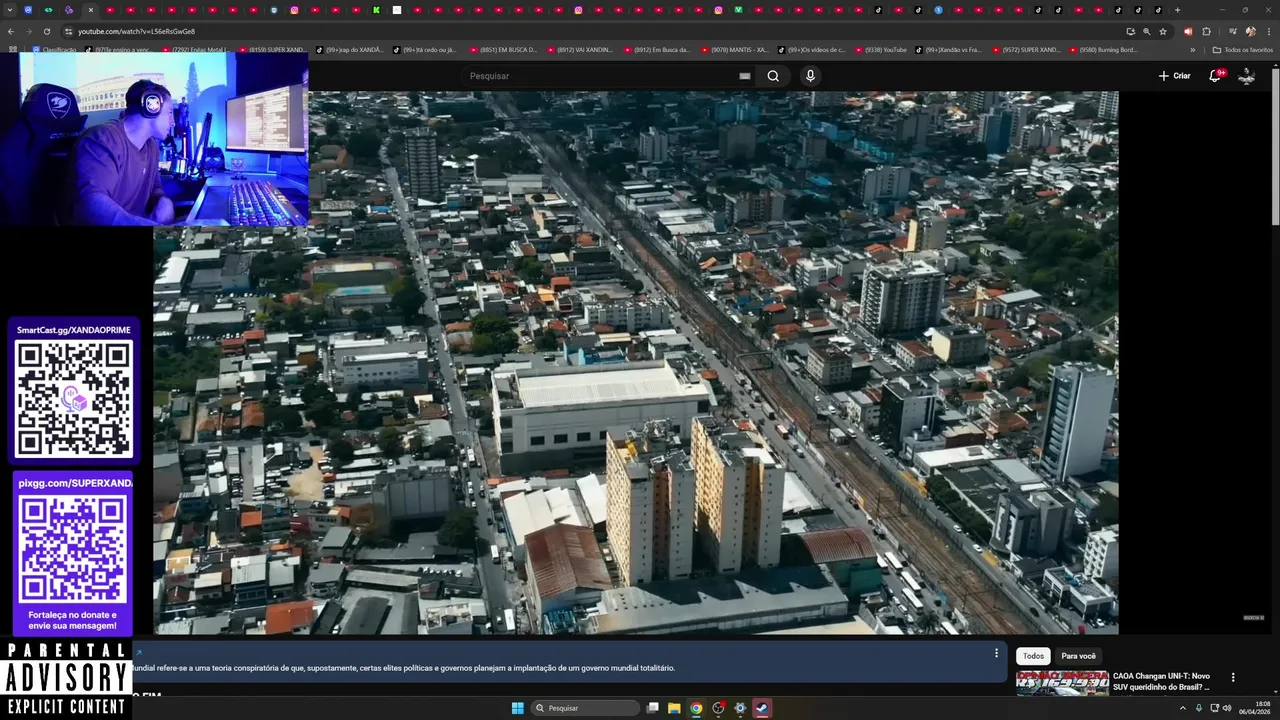Expand the hidden bookmarks chevron
This screenshot has height=720, width=1280.
(x=1192, y=49)
